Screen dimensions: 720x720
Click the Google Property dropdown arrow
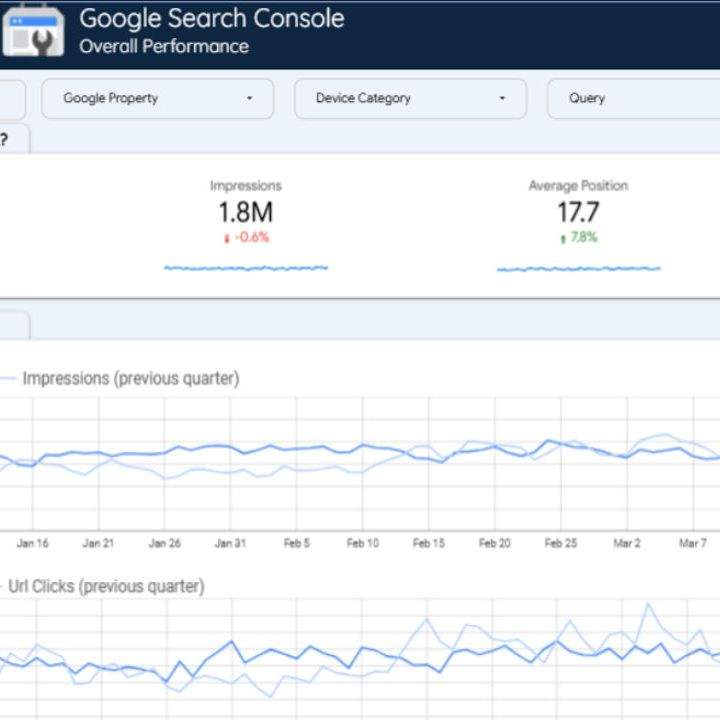click(249, 98)
